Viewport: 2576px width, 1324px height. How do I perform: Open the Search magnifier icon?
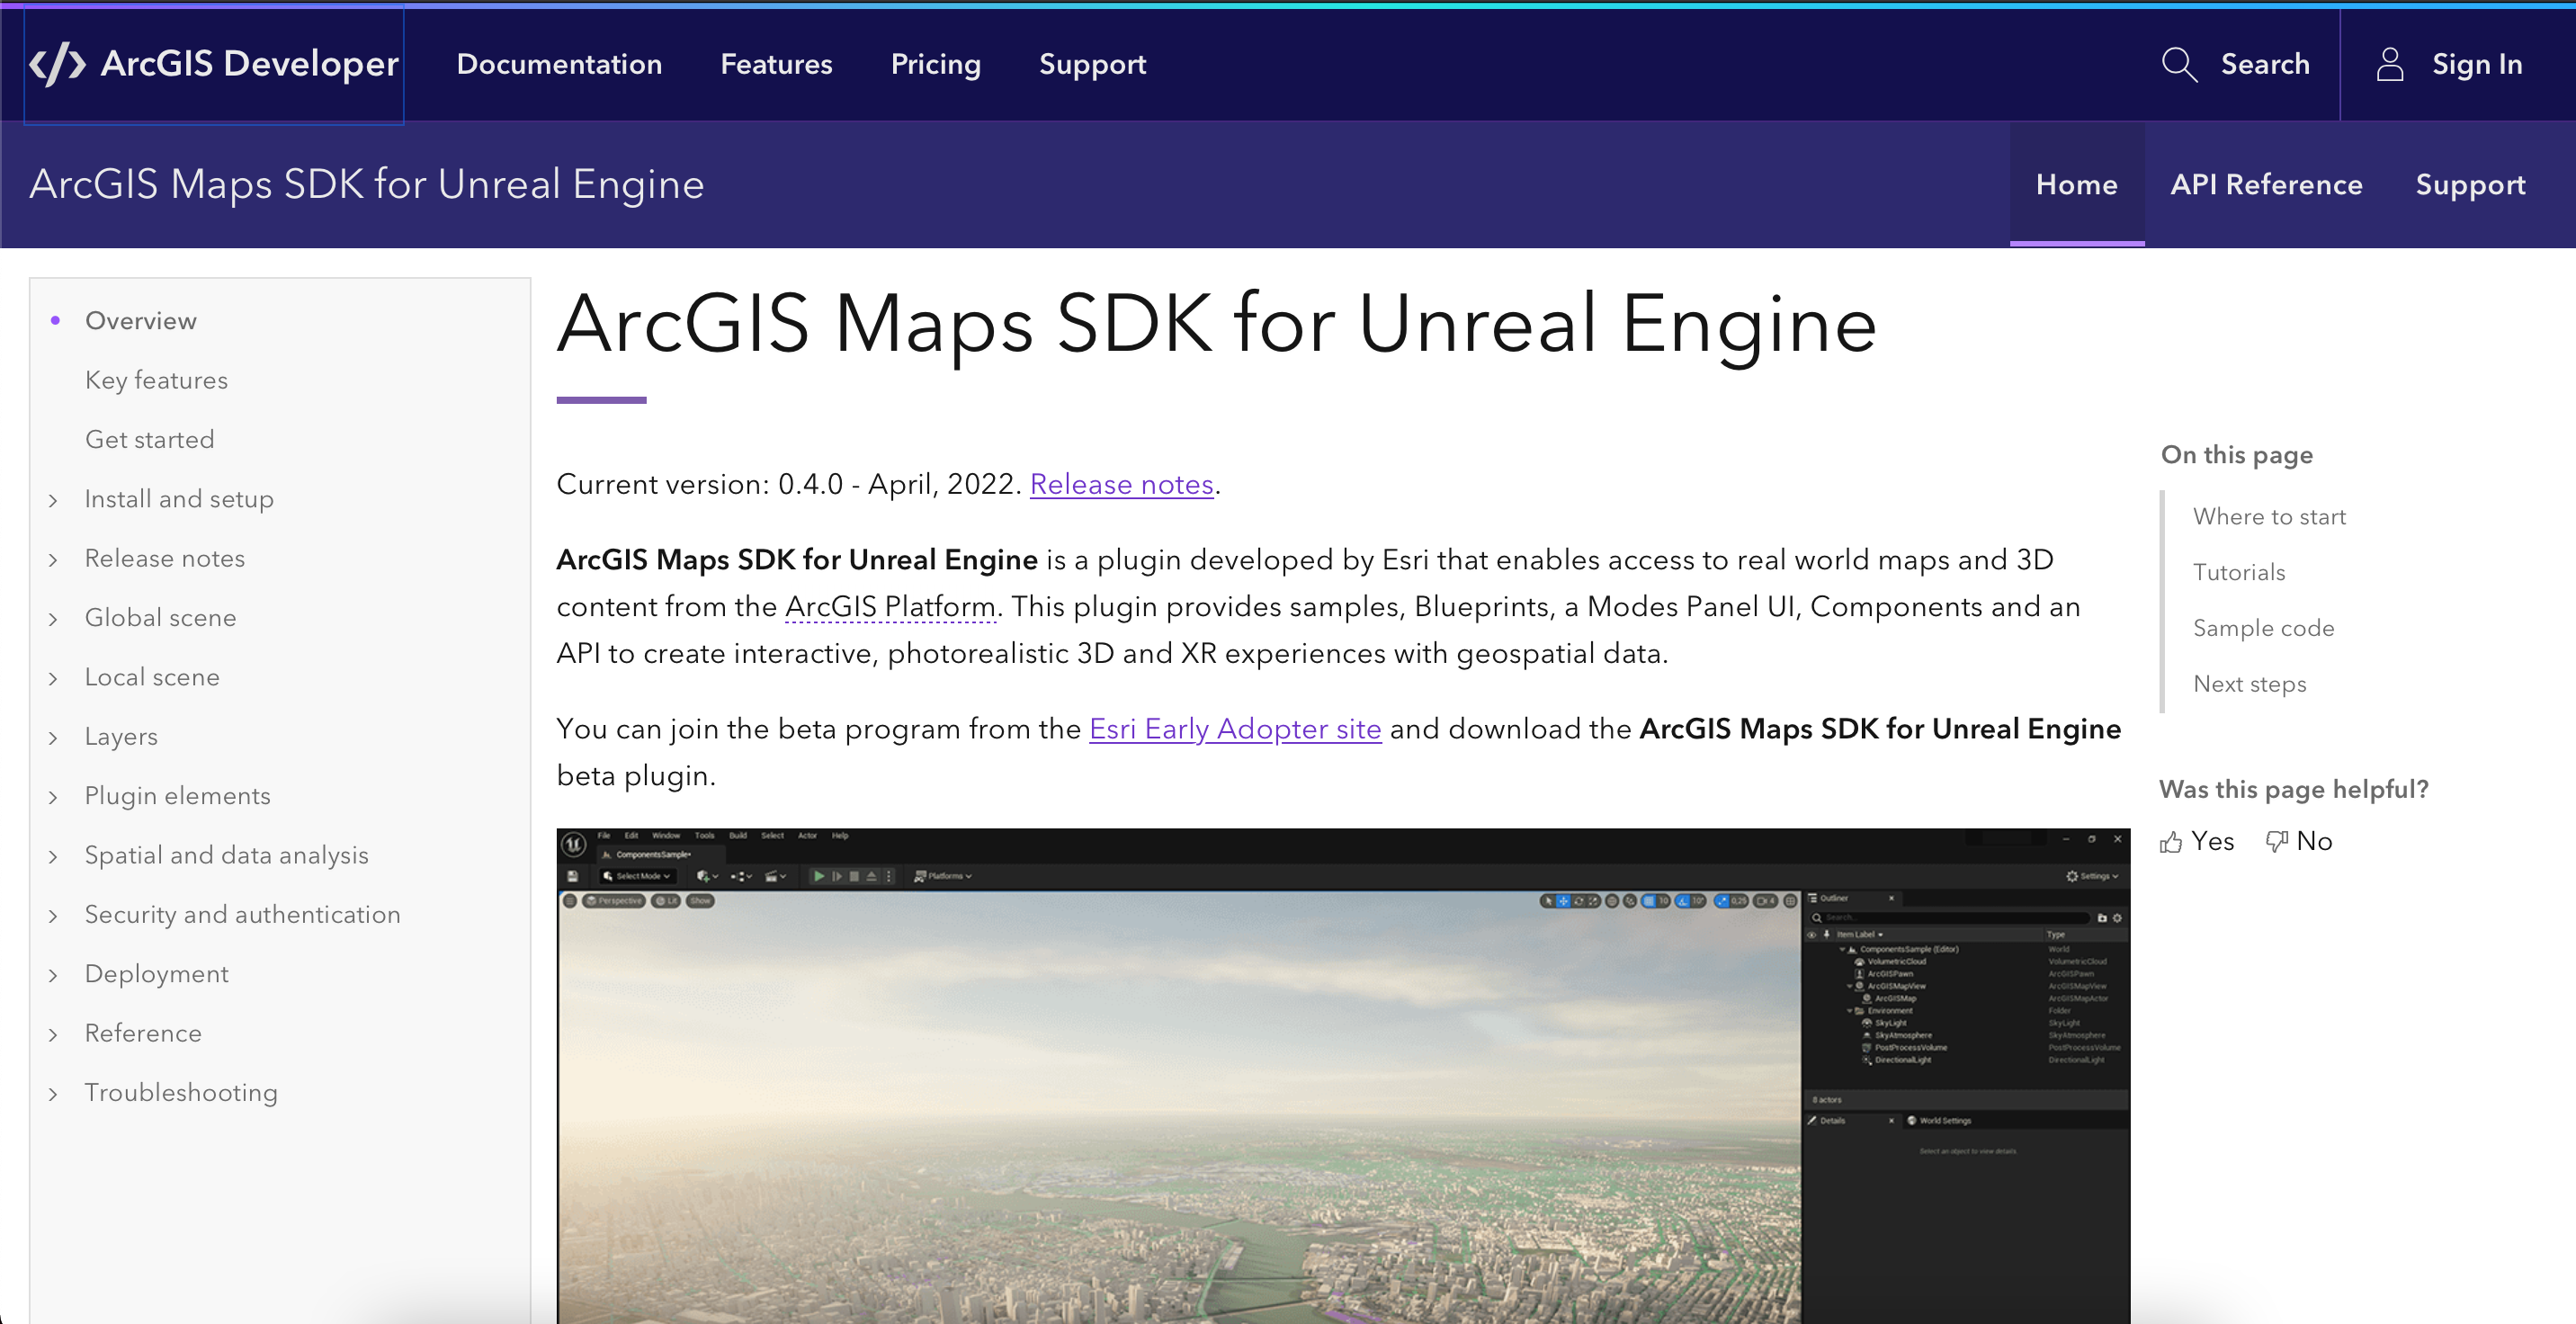[x=2178, y=65]
